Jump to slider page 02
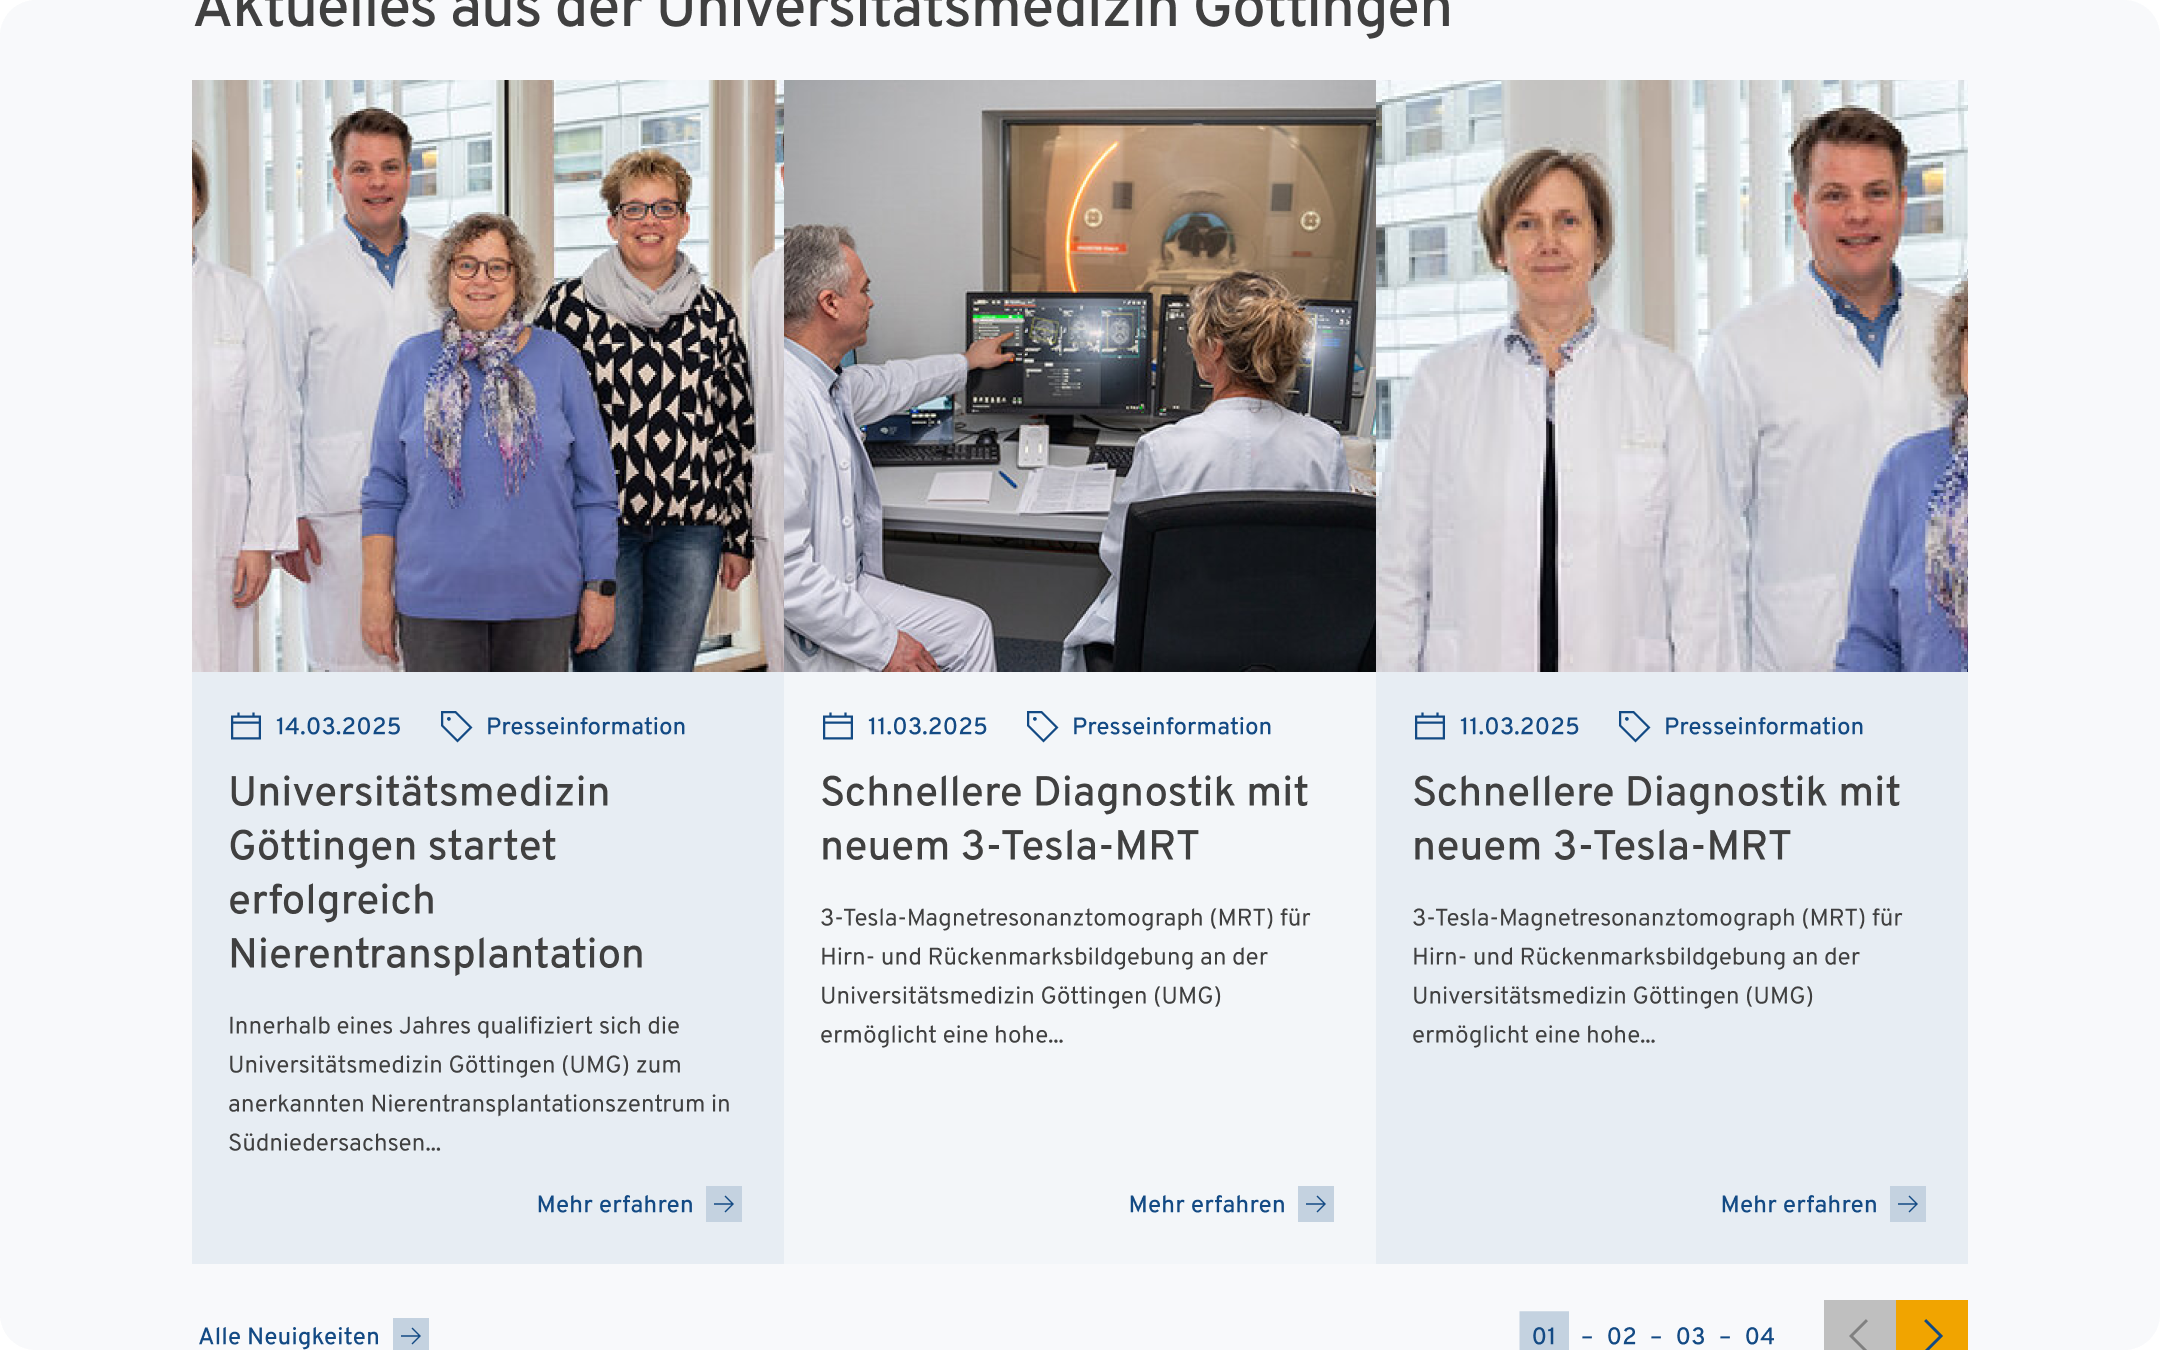2160x1350 pixels. point(1621,1335)
